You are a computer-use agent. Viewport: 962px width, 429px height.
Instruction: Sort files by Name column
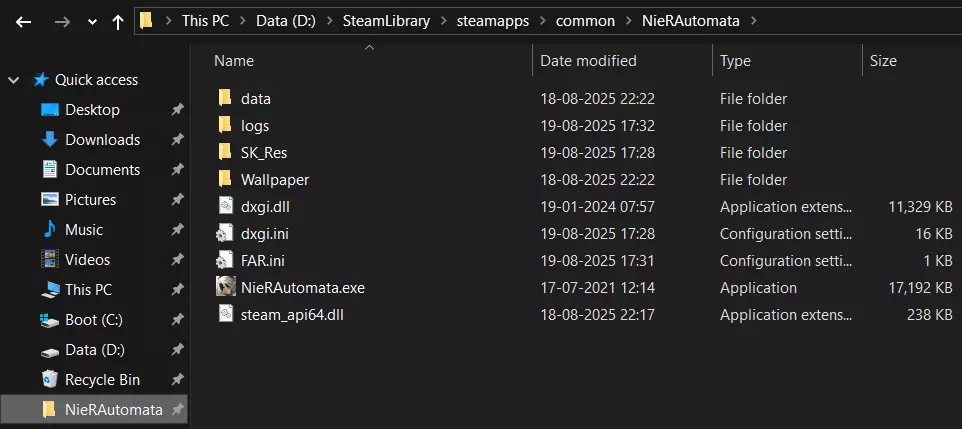[x=235, y=61]
